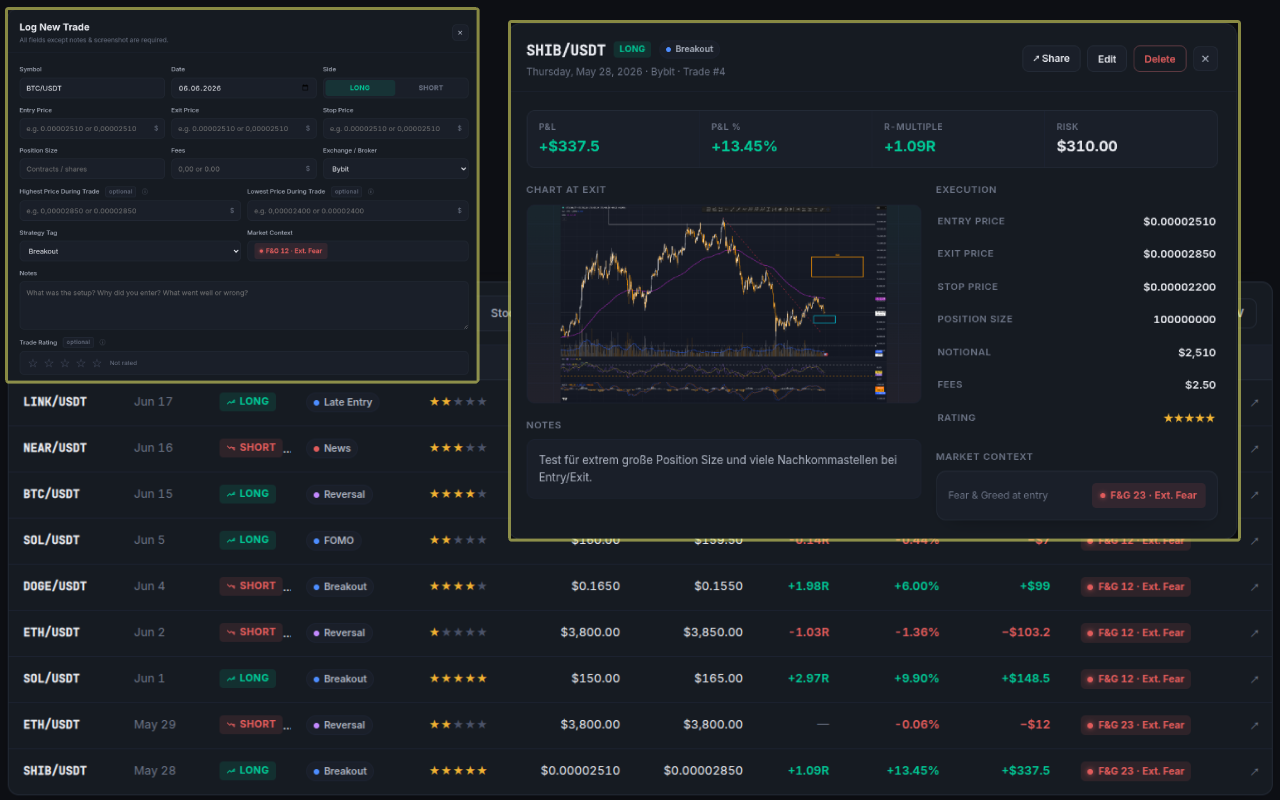Open the SOL/USDT Jun 1 row arrow icon

click(x=1254, y=679)
